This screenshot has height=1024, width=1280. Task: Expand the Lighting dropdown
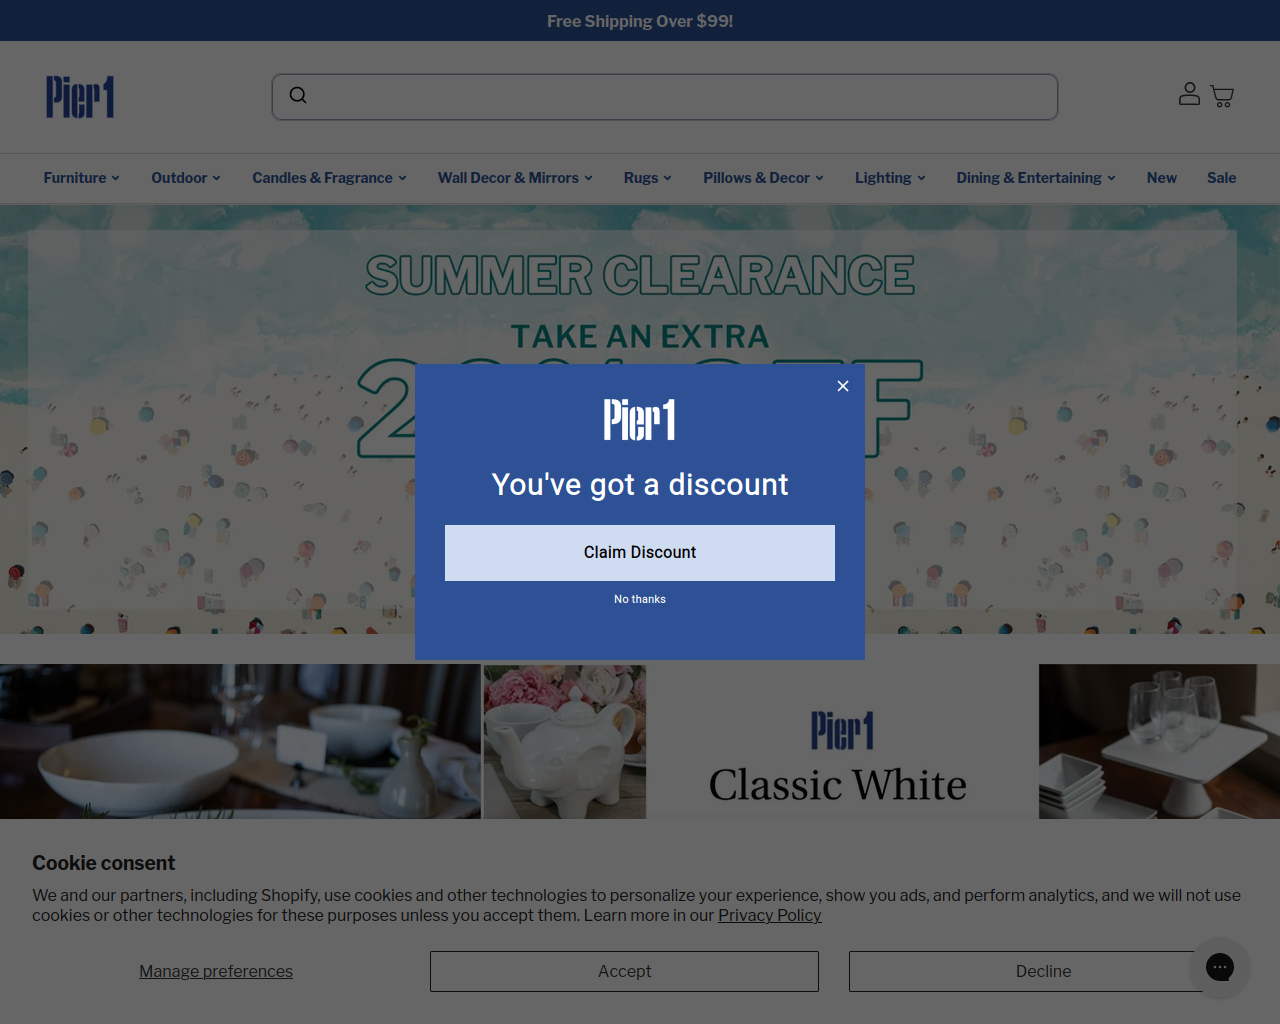tap(890, 178)
